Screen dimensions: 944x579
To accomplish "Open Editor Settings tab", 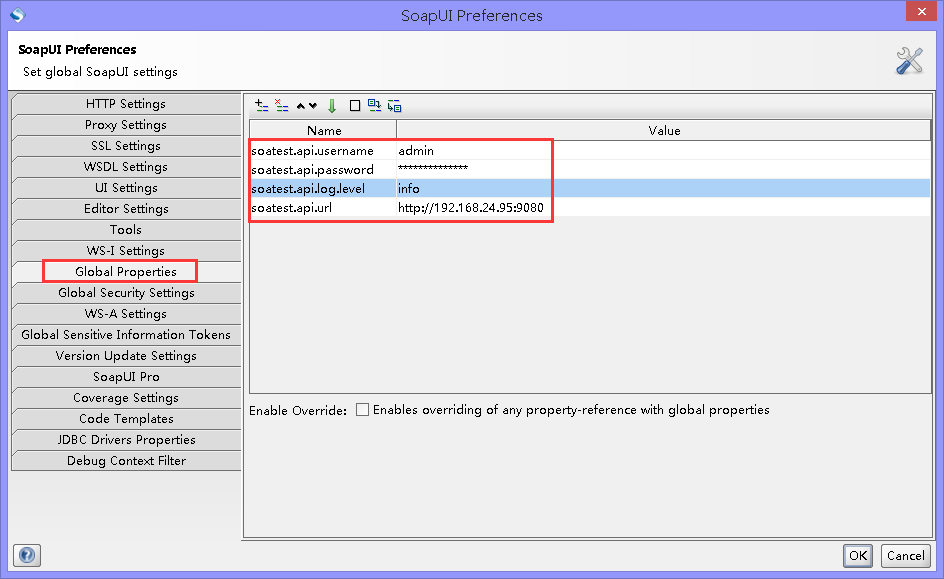I will click(126, 209).
